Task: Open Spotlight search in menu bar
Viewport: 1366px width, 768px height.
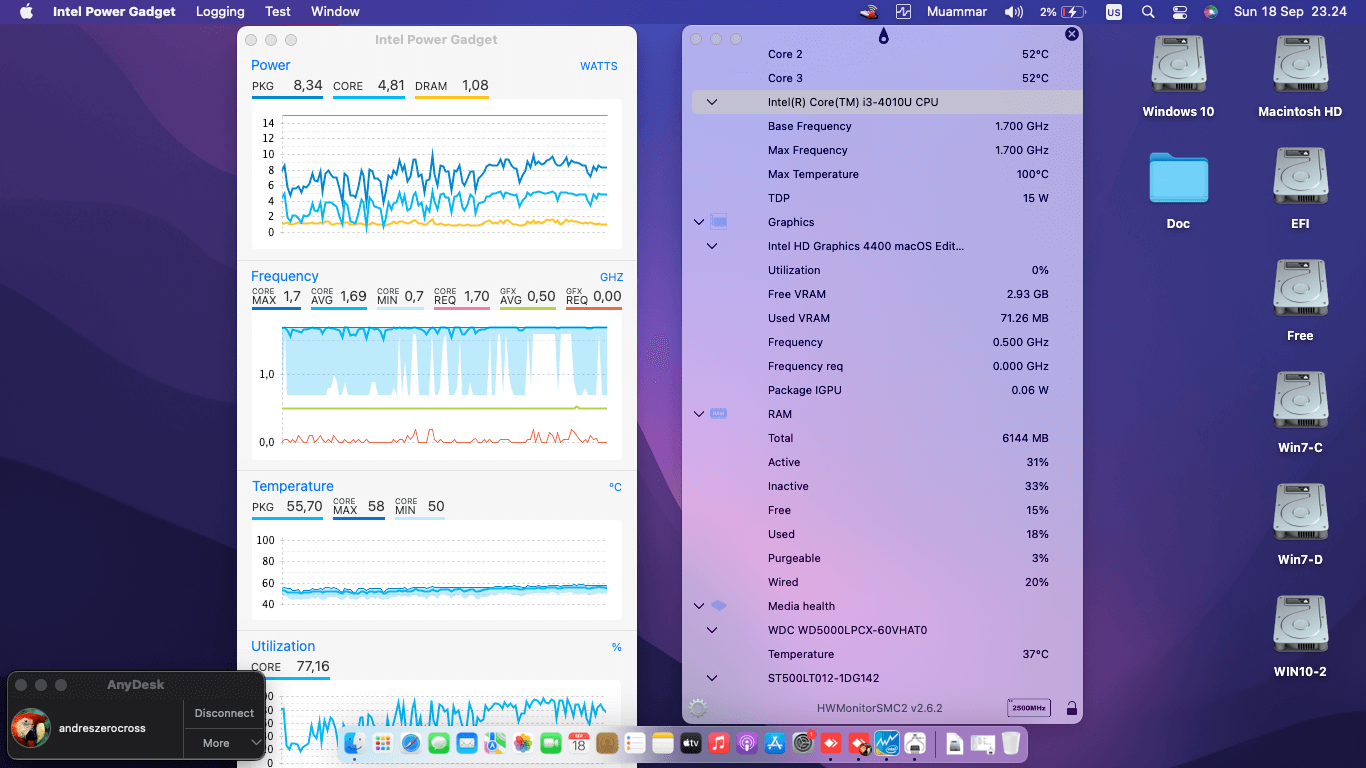Action: point(1148,12)
